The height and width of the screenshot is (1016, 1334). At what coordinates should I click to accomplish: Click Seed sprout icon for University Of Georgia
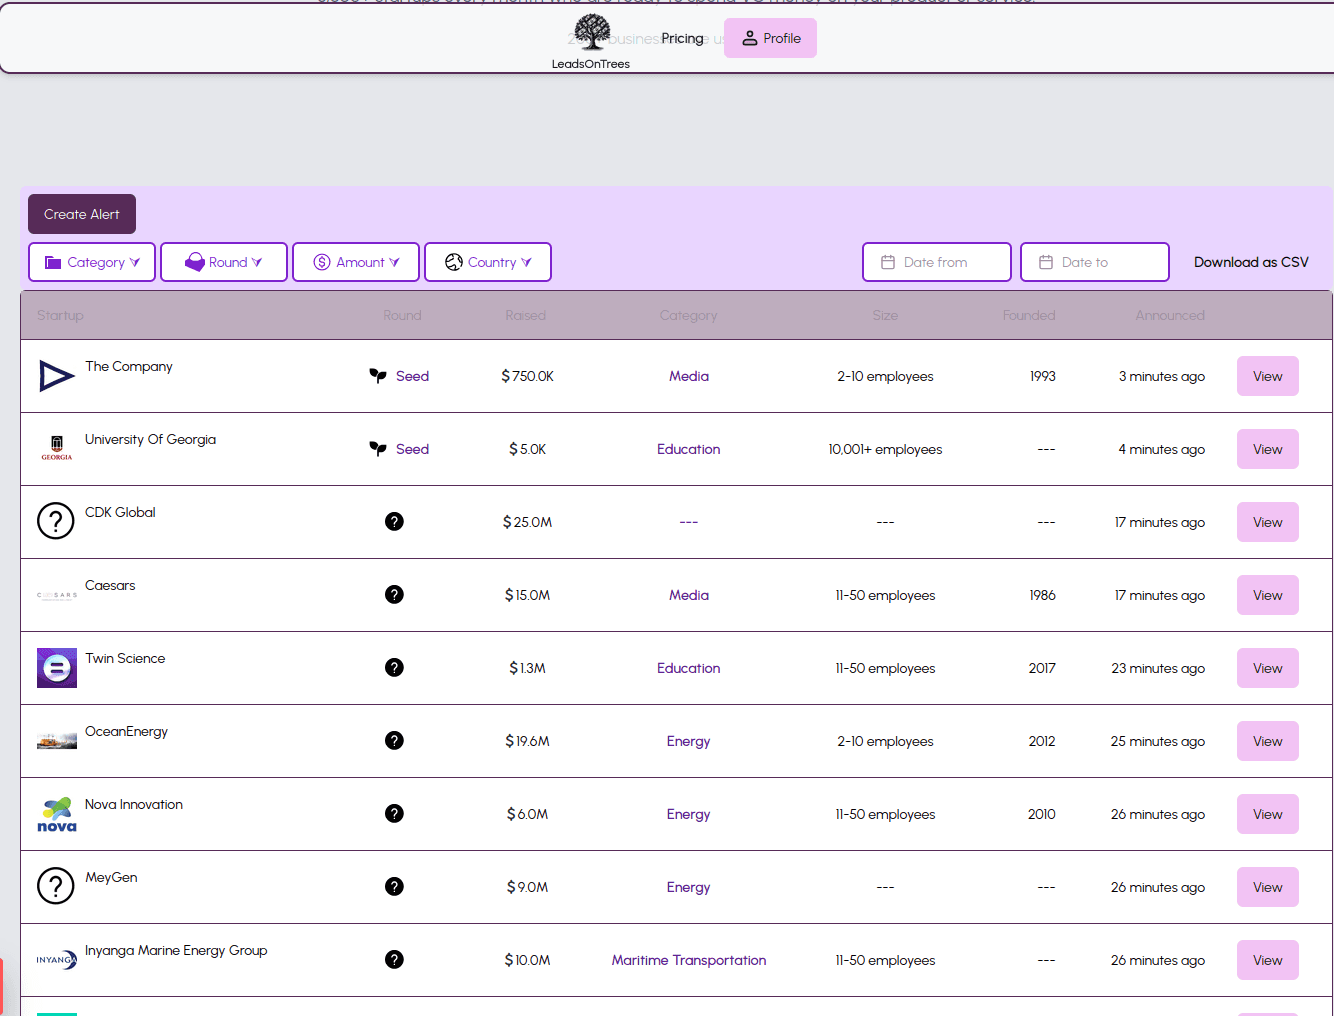click(x=378, y=449)
